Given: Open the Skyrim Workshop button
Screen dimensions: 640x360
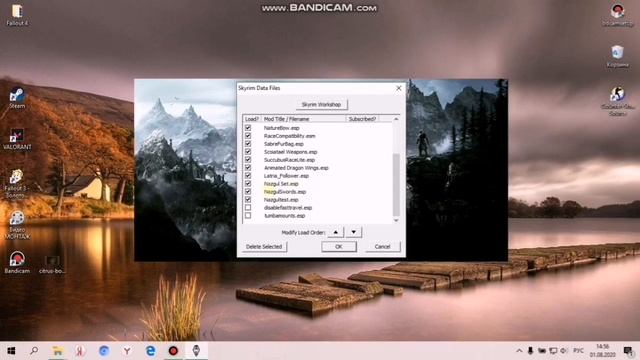Looking at the screenshot, I should point(322,104).
